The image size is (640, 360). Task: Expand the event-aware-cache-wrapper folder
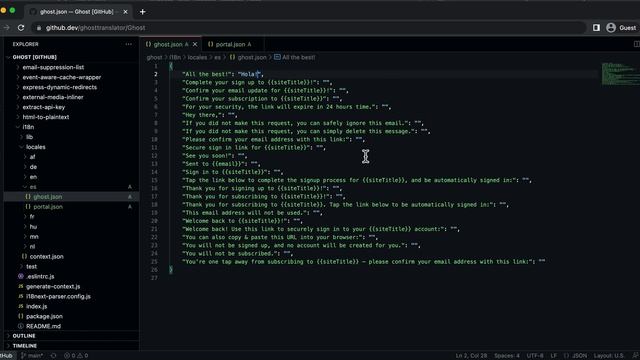point(62,77)
